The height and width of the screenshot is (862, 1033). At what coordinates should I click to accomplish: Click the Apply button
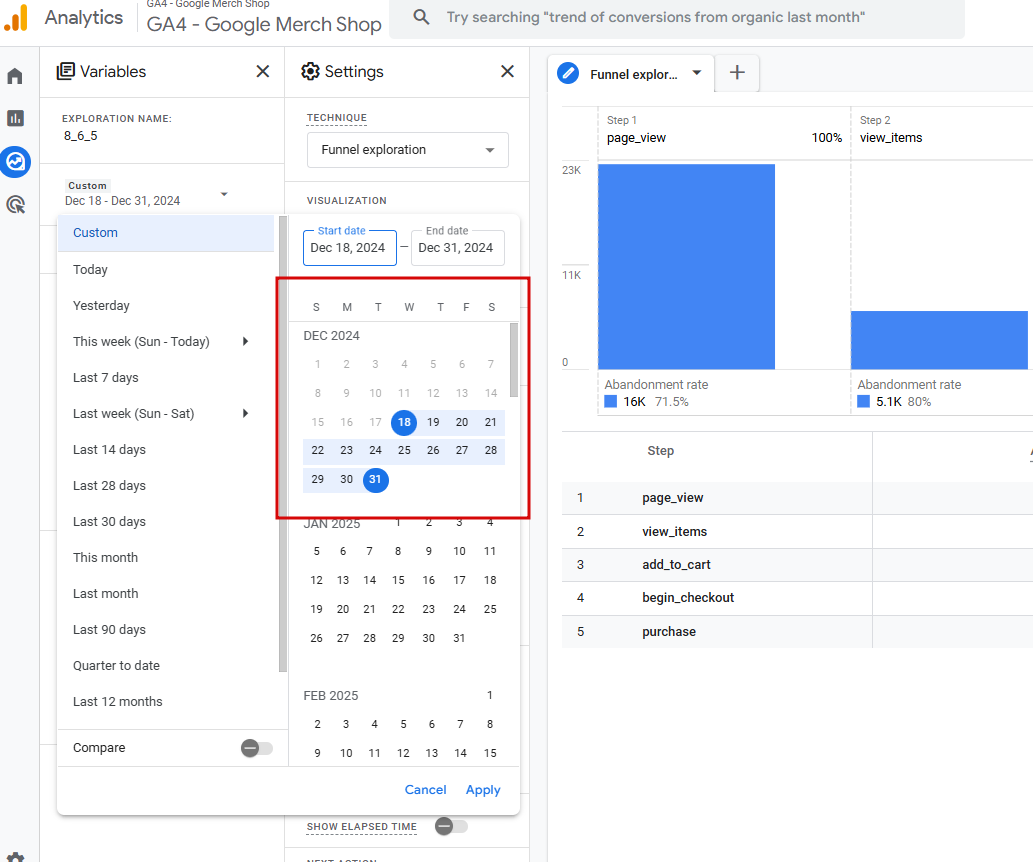pyautogui.click(x=483, y=790)
